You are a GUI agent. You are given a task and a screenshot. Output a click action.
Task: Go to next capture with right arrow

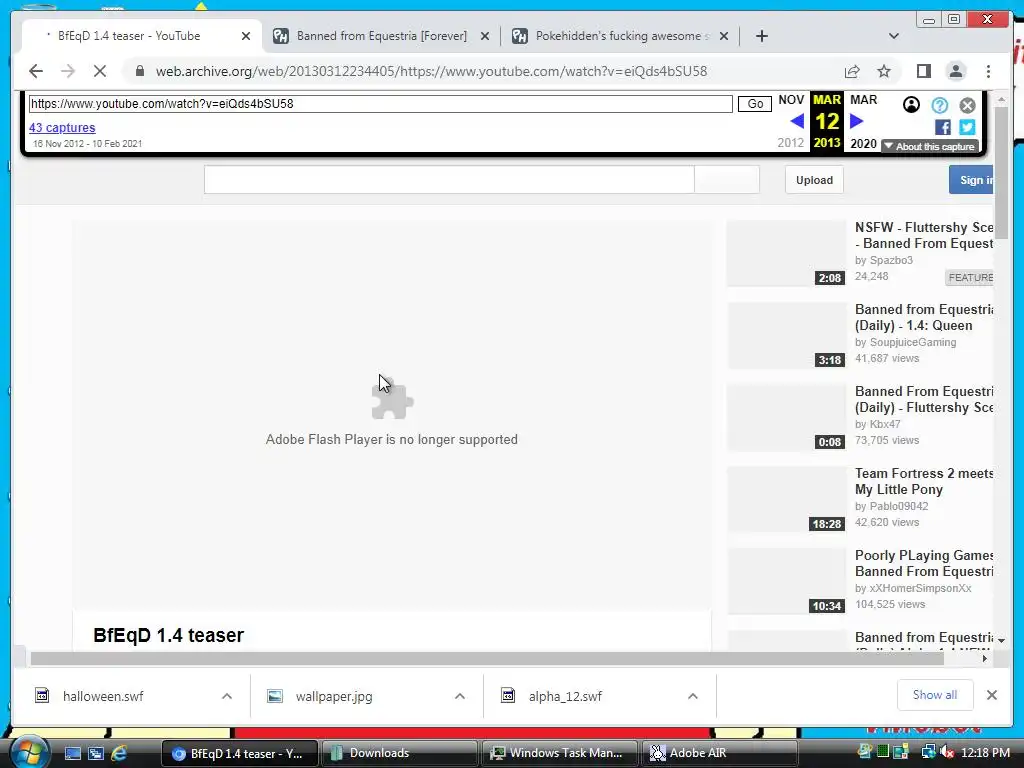pyautogui.click(x=857, y=121)
